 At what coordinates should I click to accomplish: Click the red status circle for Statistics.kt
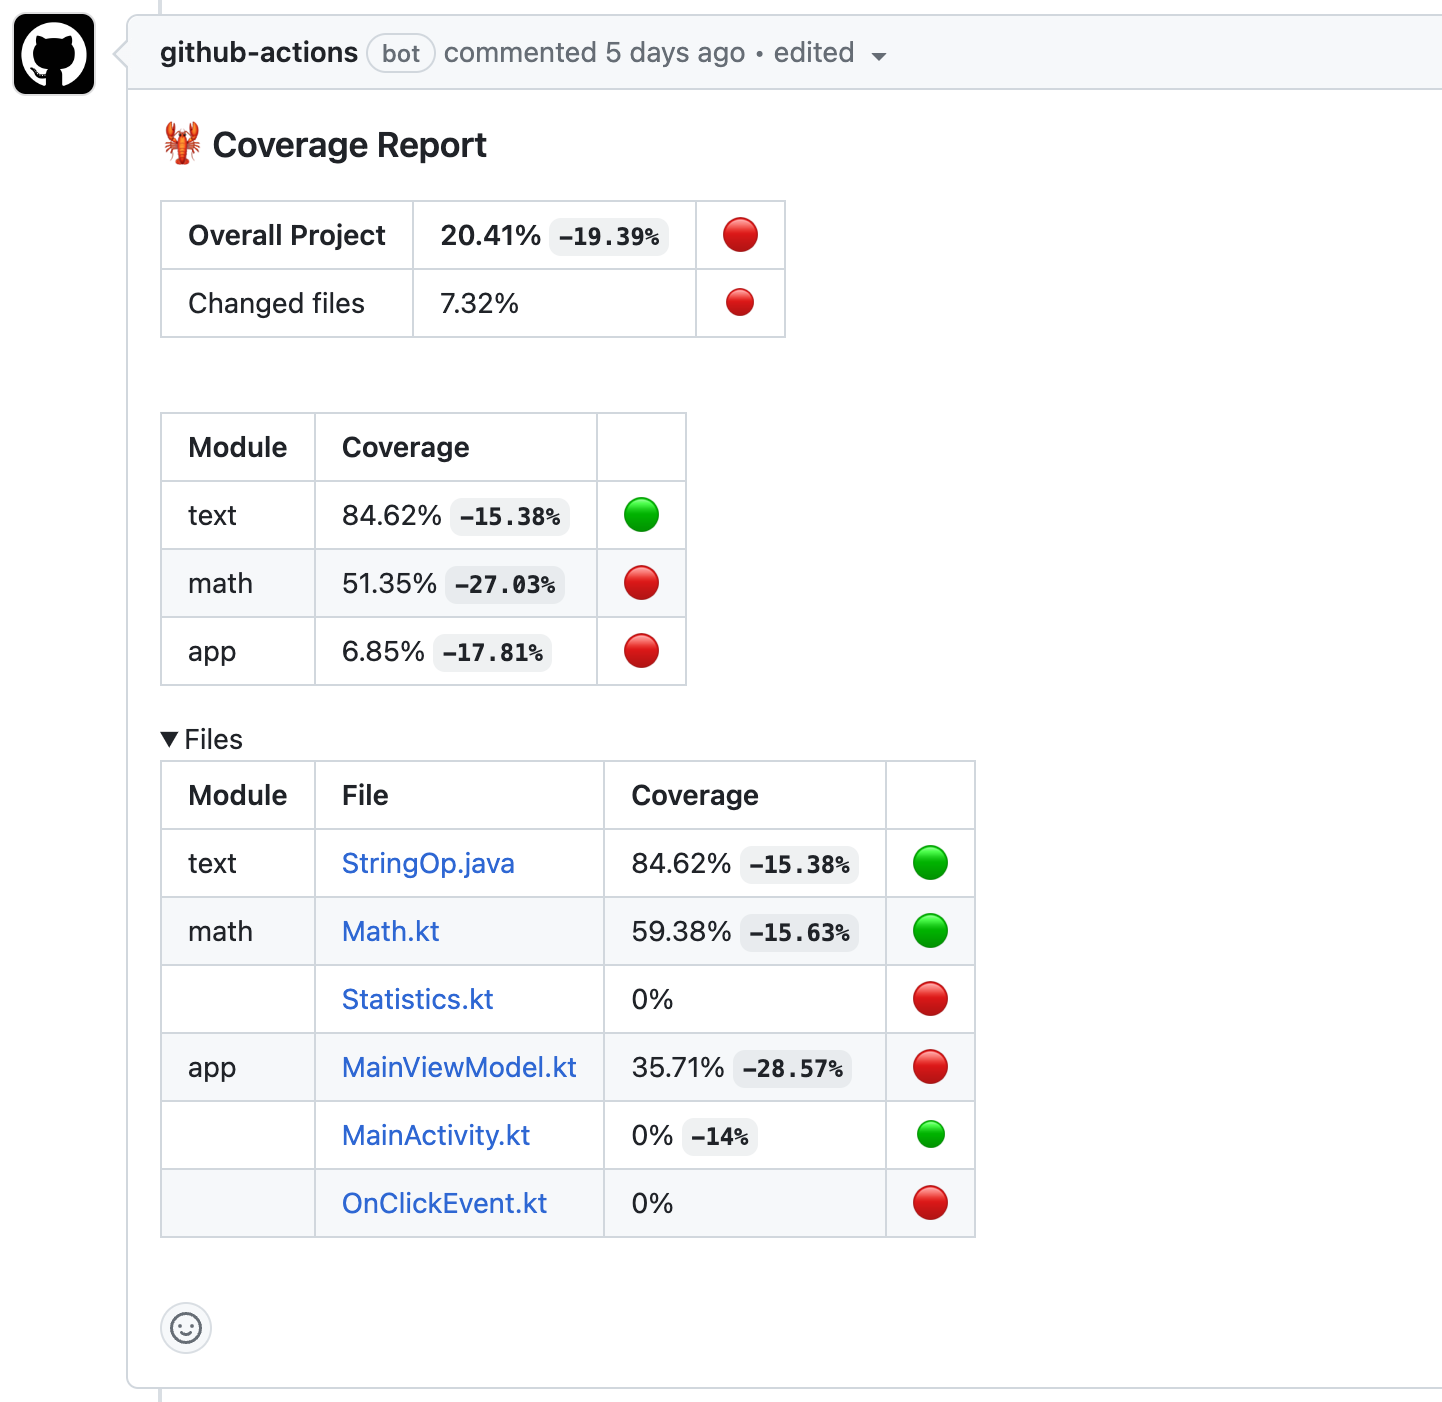(x=930, y=999)
